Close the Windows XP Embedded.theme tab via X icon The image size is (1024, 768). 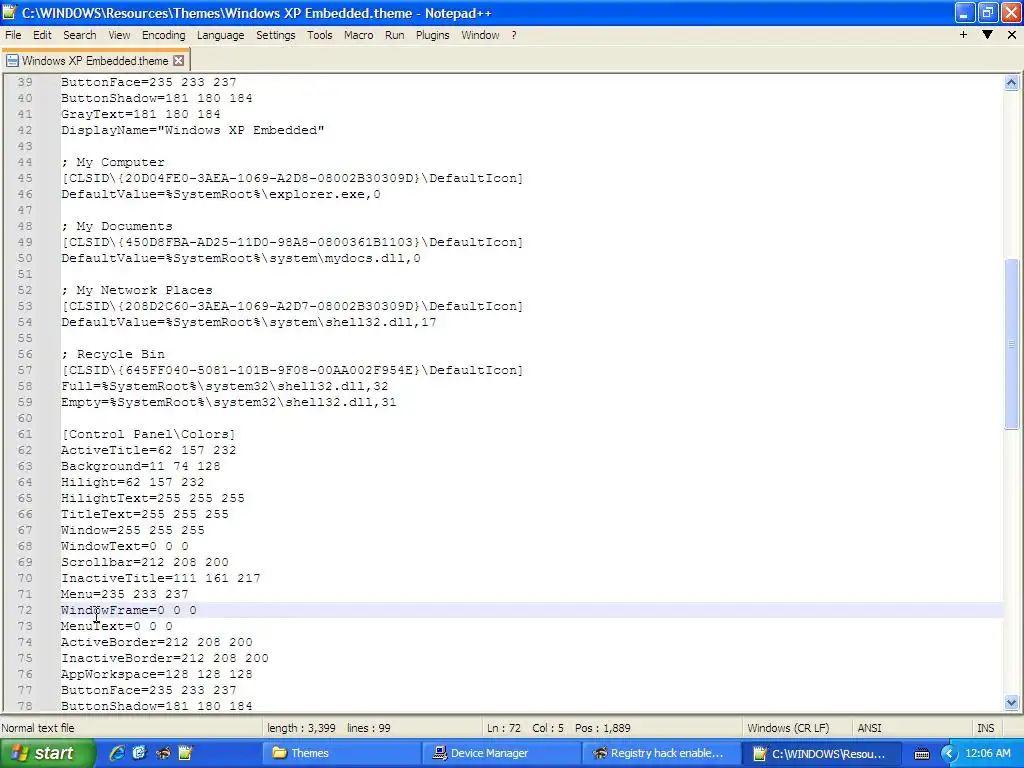click(178, 61)
